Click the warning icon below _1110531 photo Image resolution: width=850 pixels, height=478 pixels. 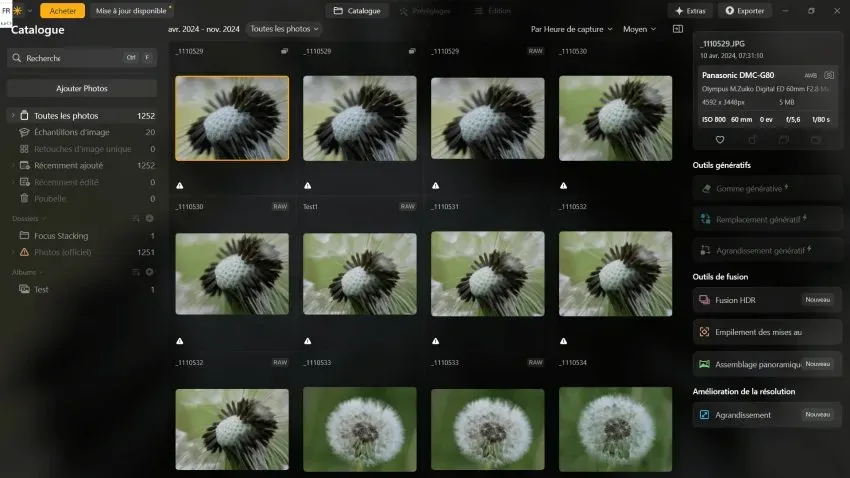(x=436, y=341)
